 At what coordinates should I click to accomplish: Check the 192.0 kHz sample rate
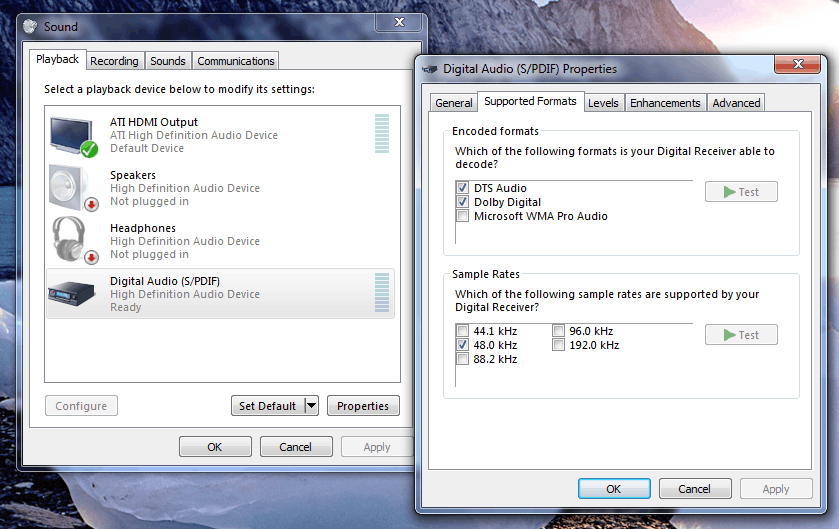point(558,344)
